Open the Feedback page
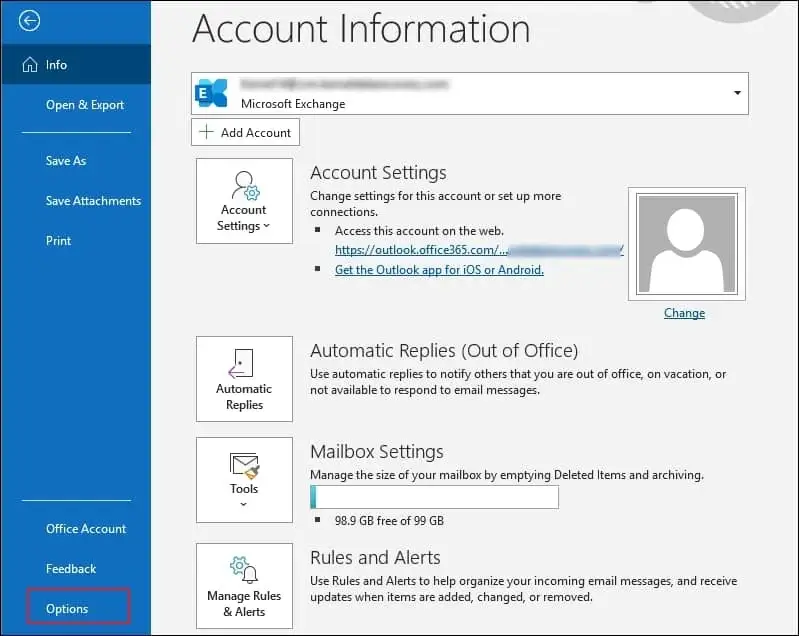Image resolution: width=799 pixels, height=636 pixels. 71,569
